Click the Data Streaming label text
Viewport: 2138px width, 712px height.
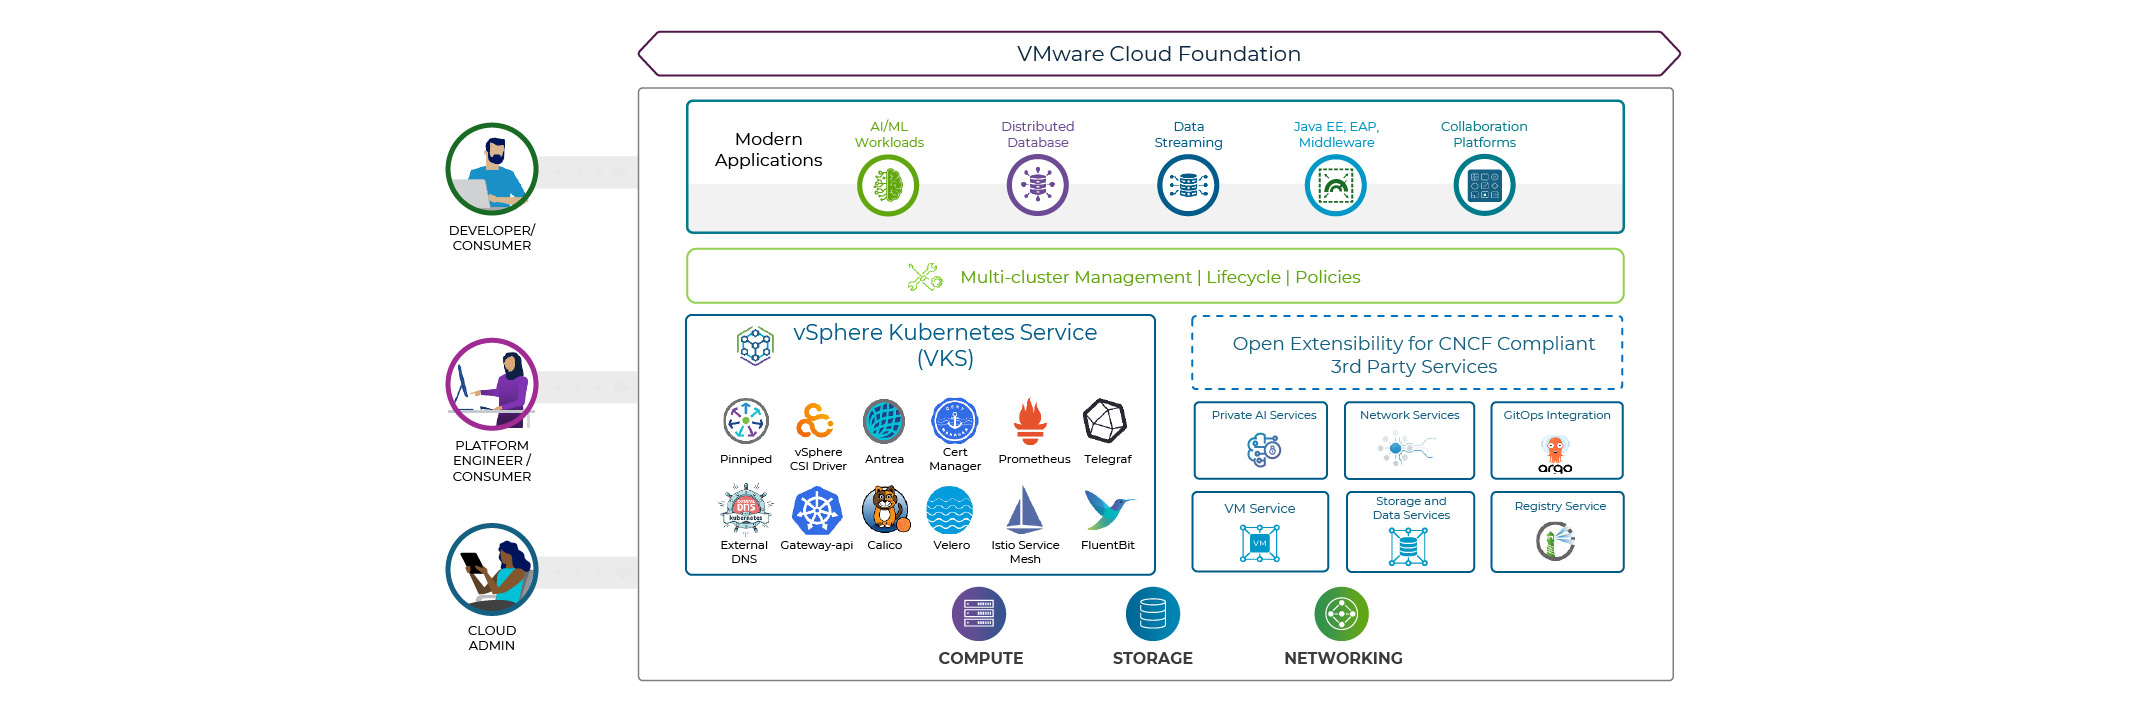tap(1188, 135)
